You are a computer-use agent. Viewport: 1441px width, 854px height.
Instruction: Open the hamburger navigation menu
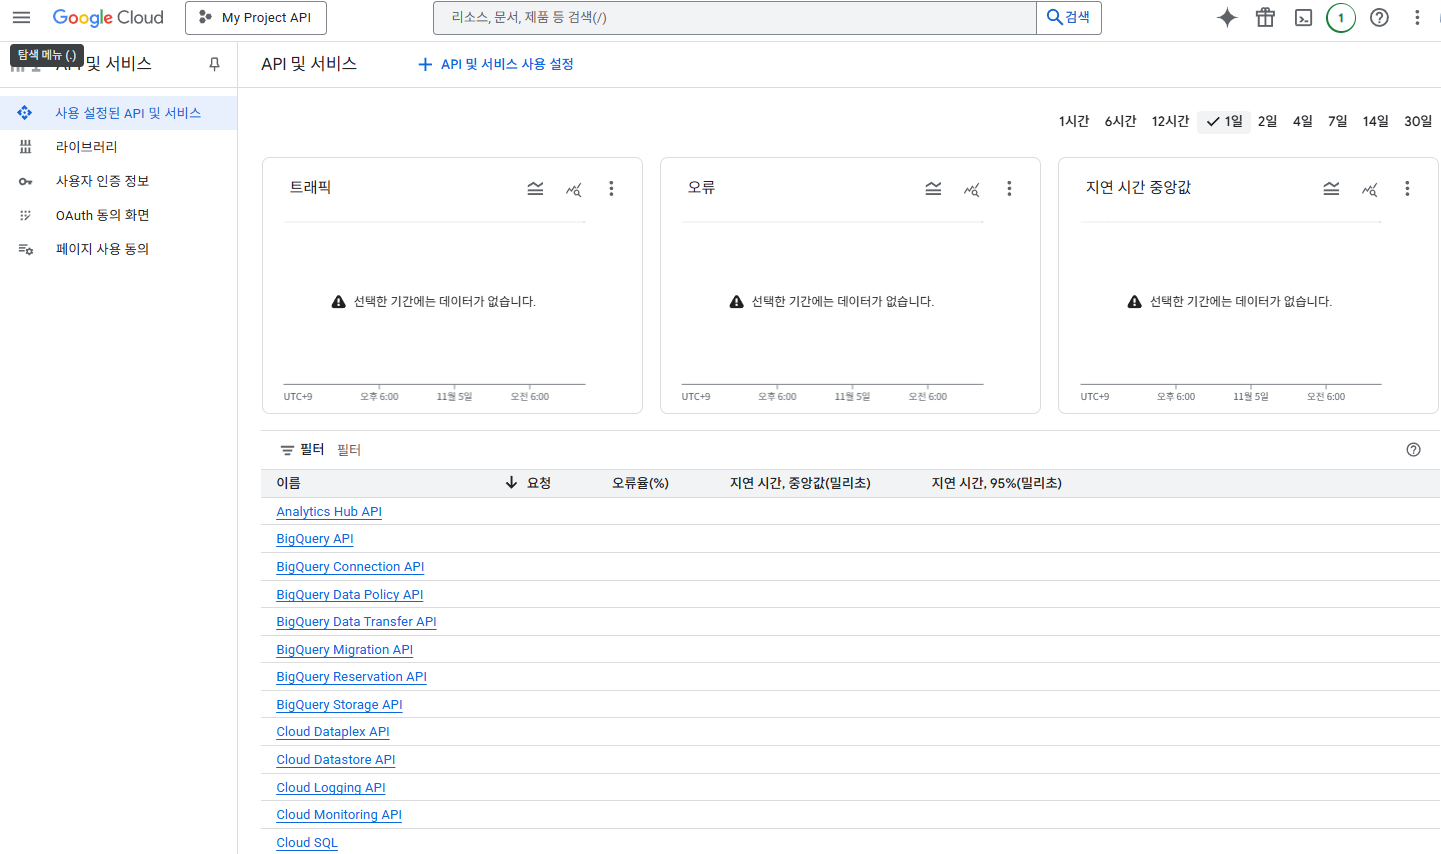(x=21, y=17)
